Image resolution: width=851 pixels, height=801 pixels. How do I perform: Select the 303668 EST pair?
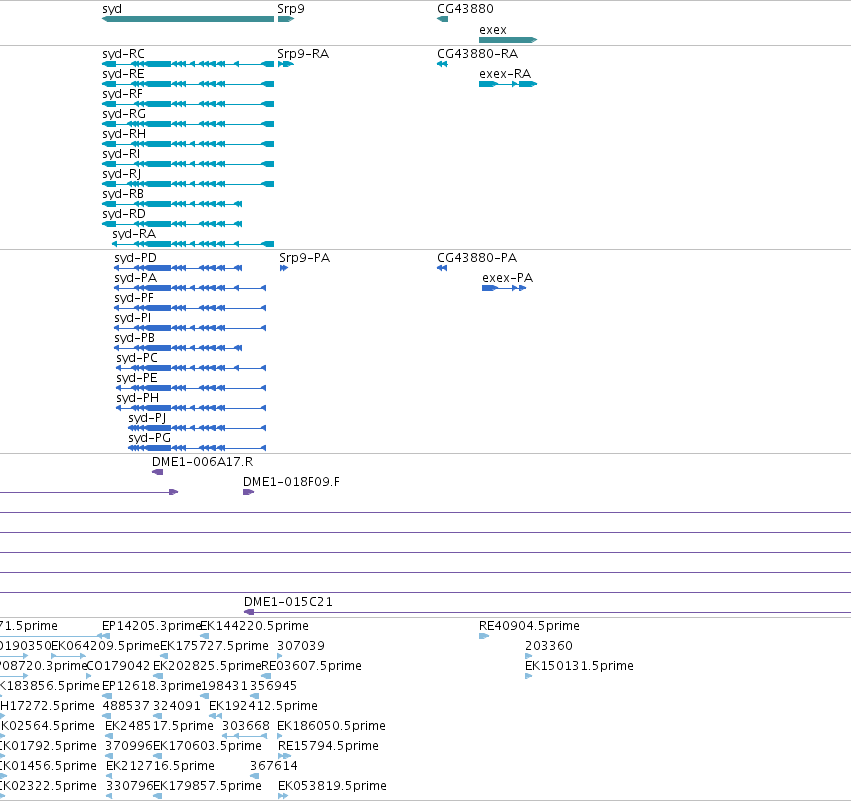click(245, 736)
